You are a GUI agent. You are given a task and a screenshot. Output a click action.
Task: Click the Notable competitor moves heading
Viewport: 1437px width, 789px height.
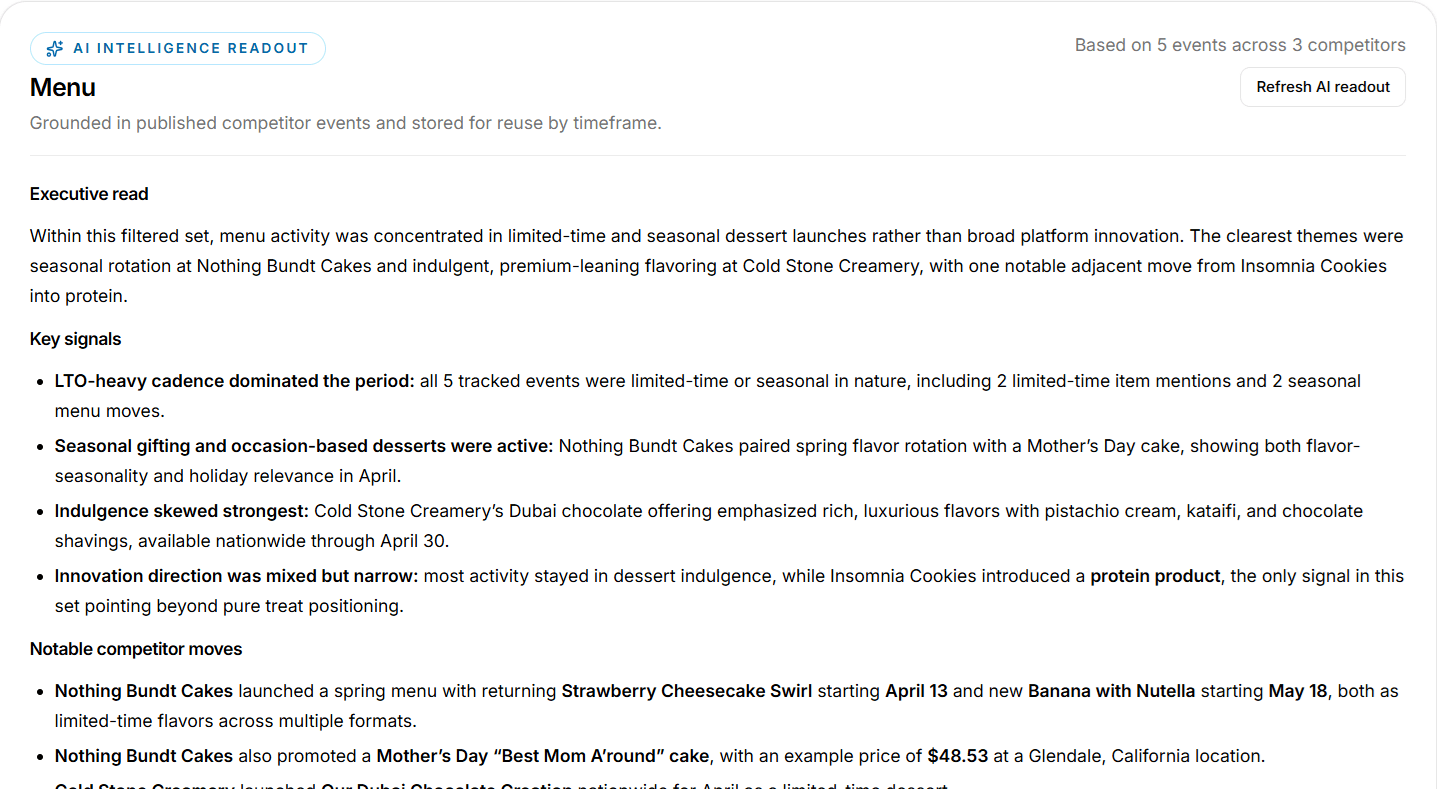[x=136, y=649]
